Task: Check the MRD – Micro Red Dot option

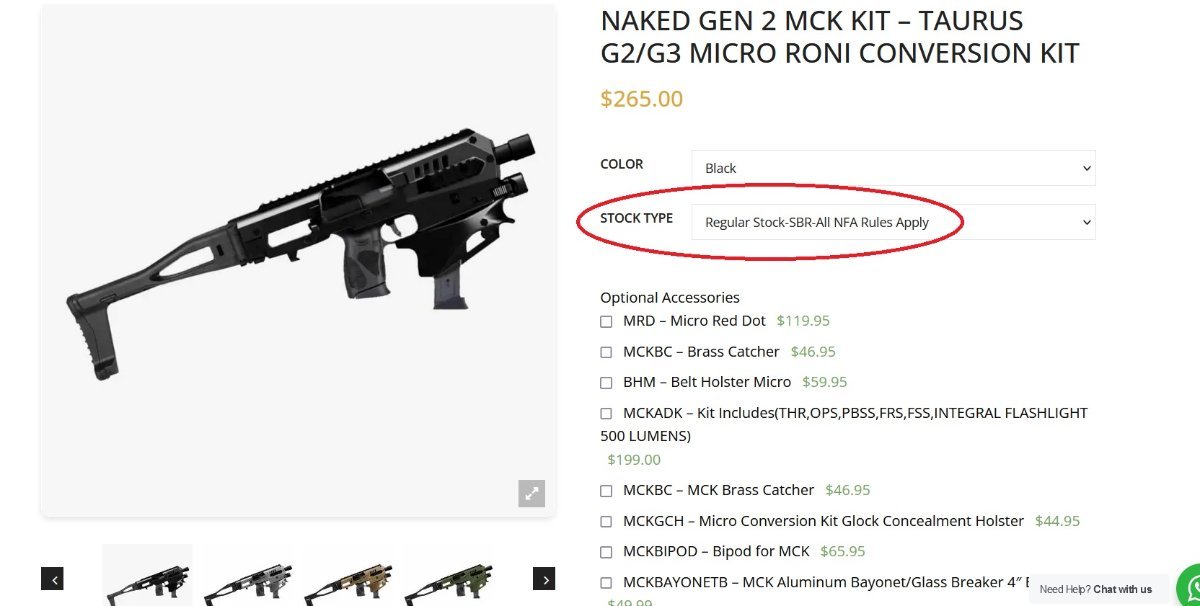Action: point(606,321)
